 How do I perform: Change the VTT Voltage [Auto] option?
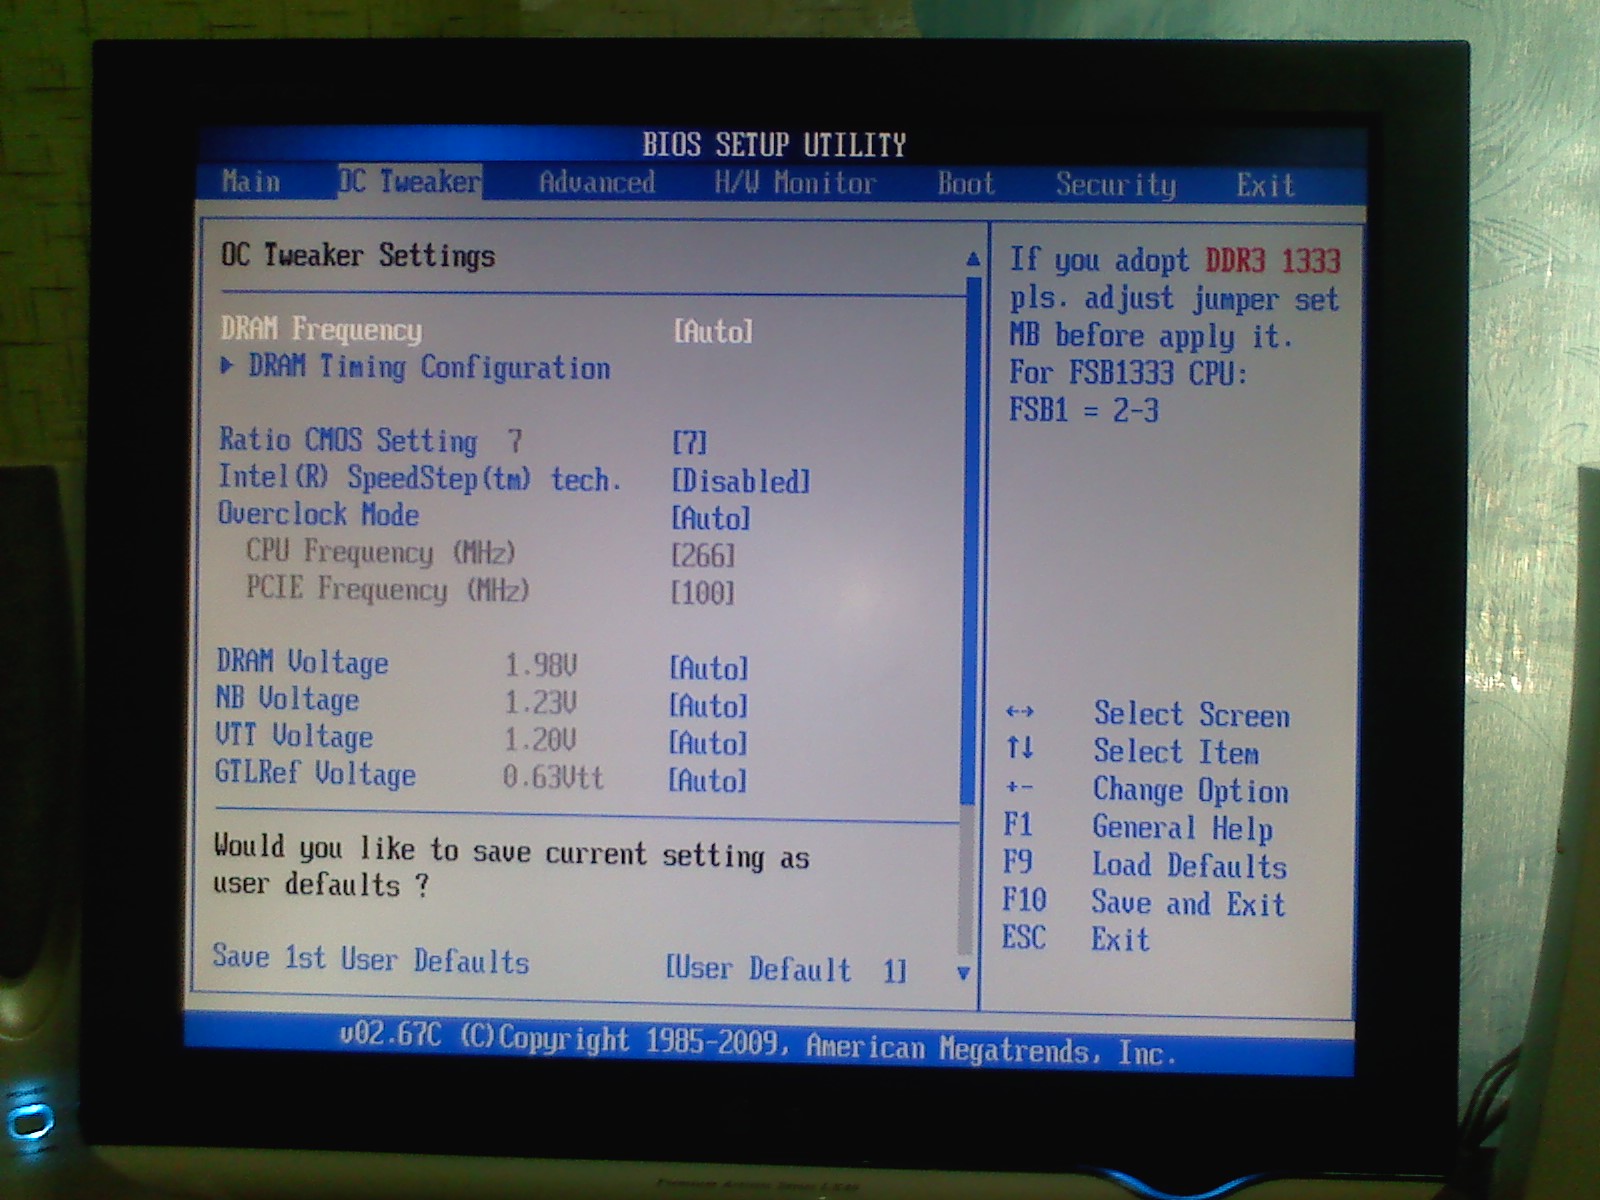709,743
